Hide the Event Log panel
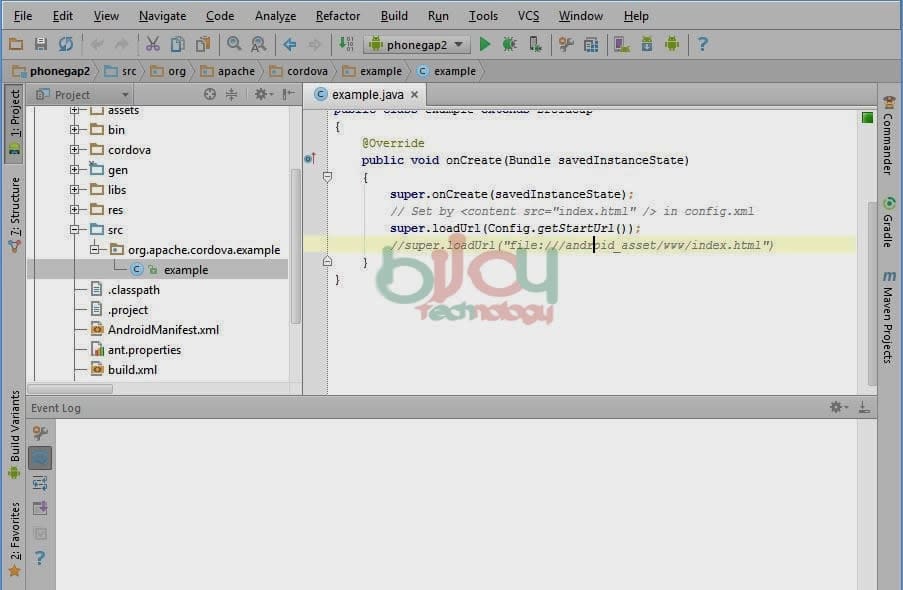903x590 pixels. [x=864, y=408]
